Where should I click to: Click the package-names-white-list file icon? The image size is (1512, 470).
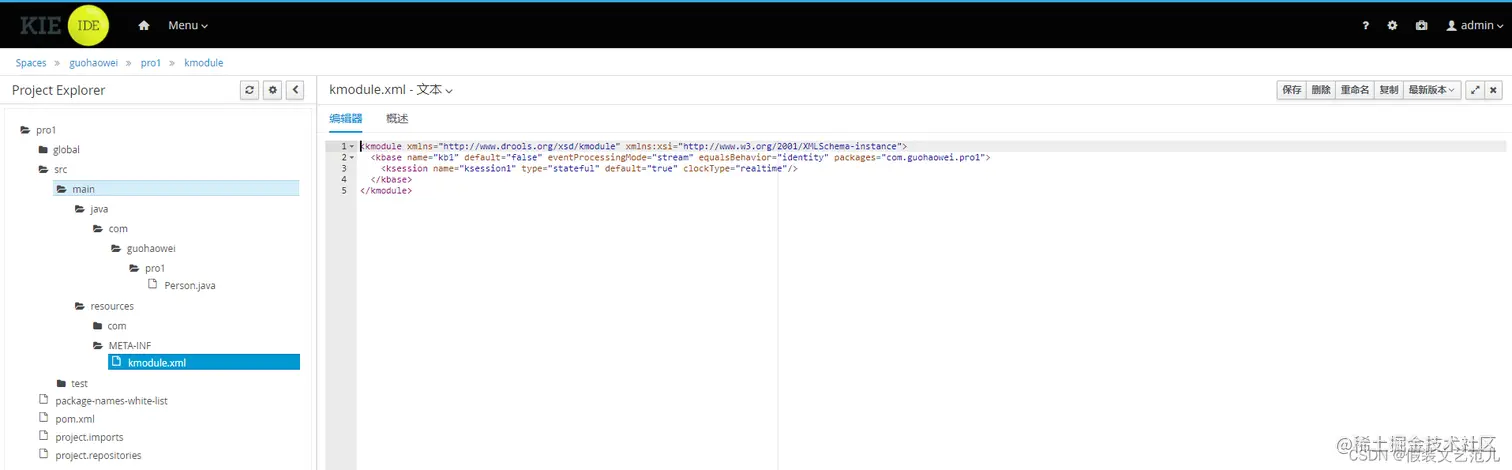click(x=43, y=400)
